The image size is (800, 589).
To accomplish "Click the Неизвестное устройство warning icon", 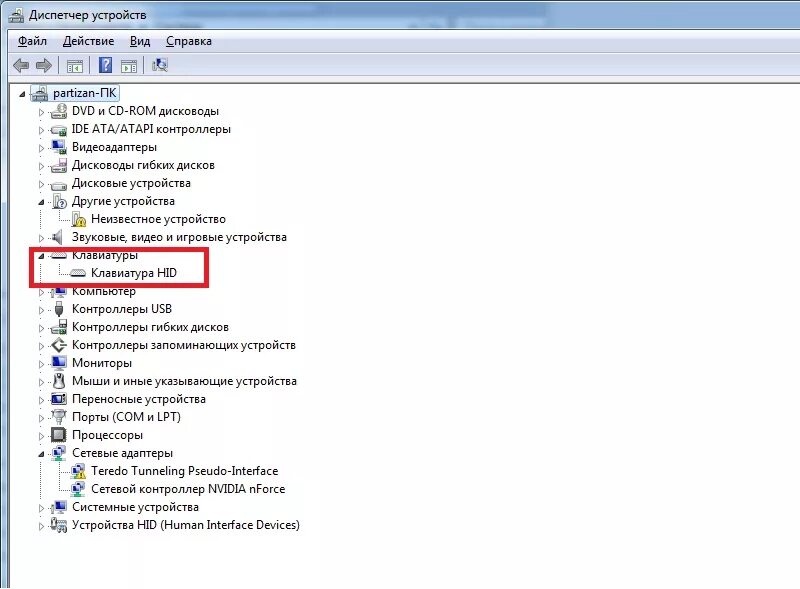I will (x=79, y=219).
